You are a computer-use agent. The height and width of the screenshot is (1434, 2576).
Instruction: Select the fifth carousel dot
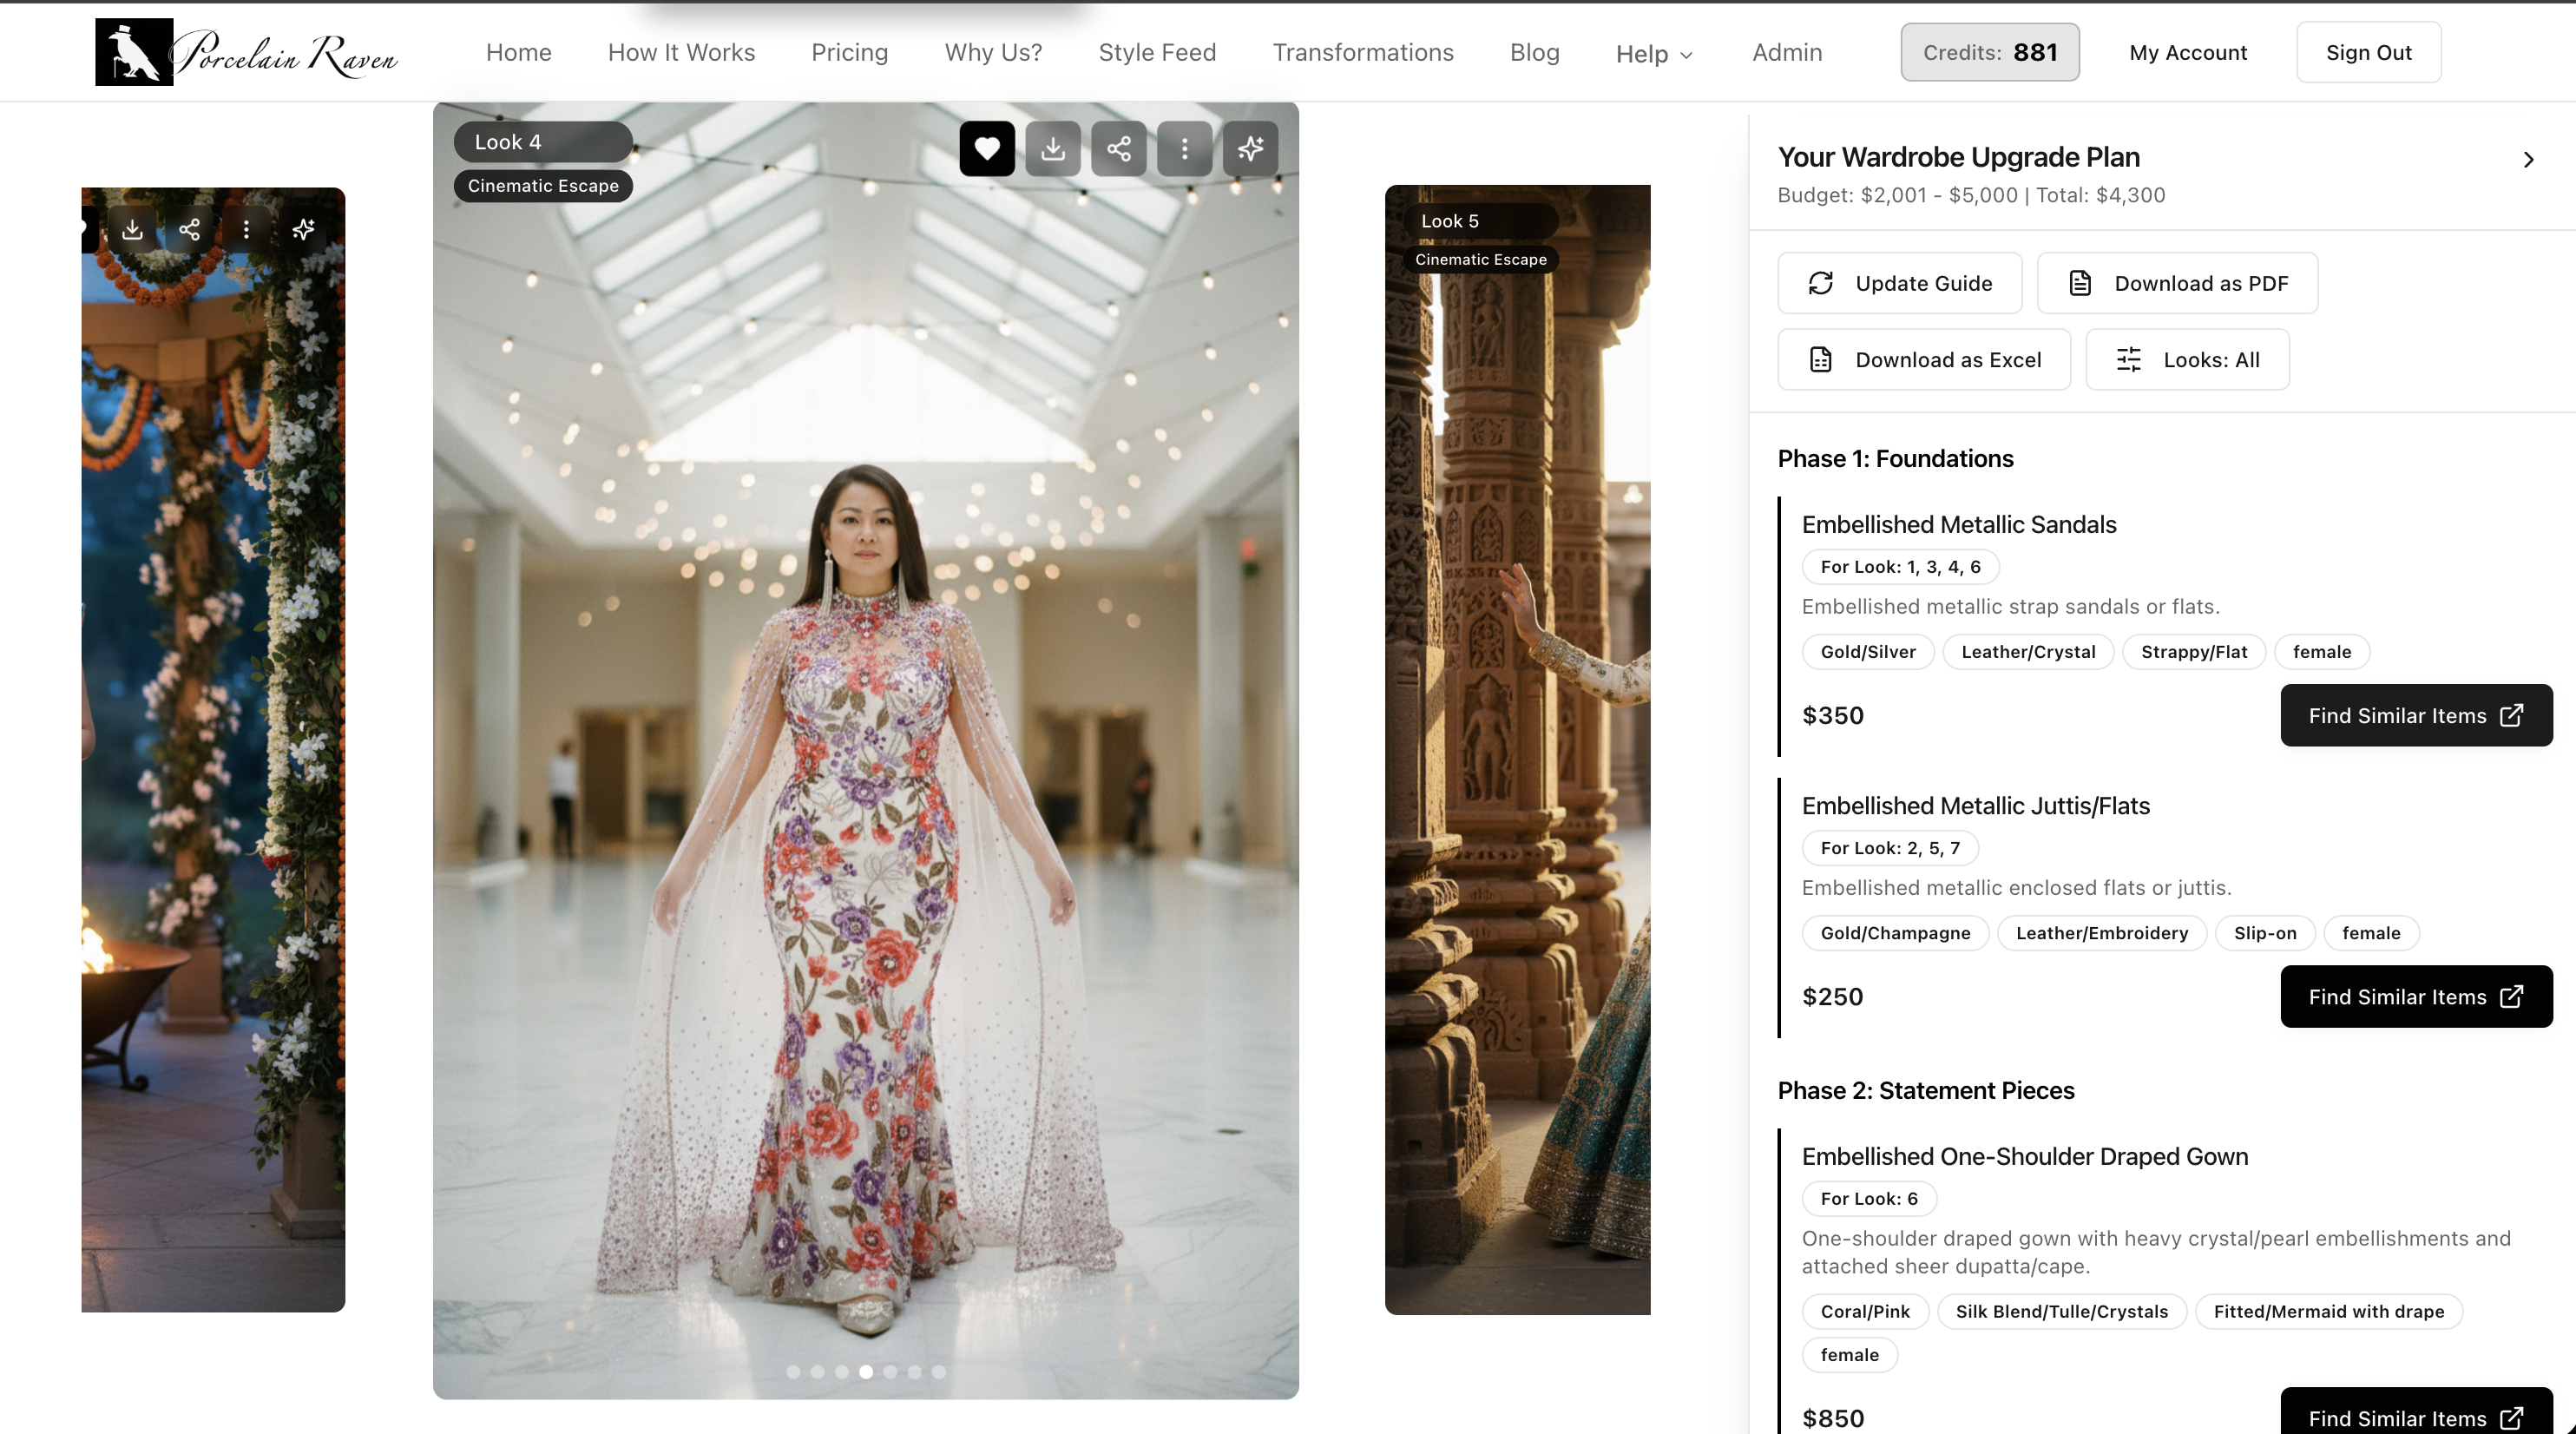[890, 1372]
